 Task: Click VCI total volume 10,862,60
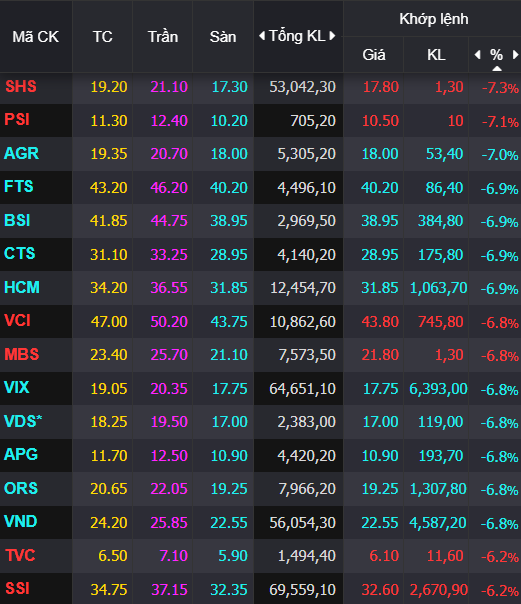click(x=303, y=322)
